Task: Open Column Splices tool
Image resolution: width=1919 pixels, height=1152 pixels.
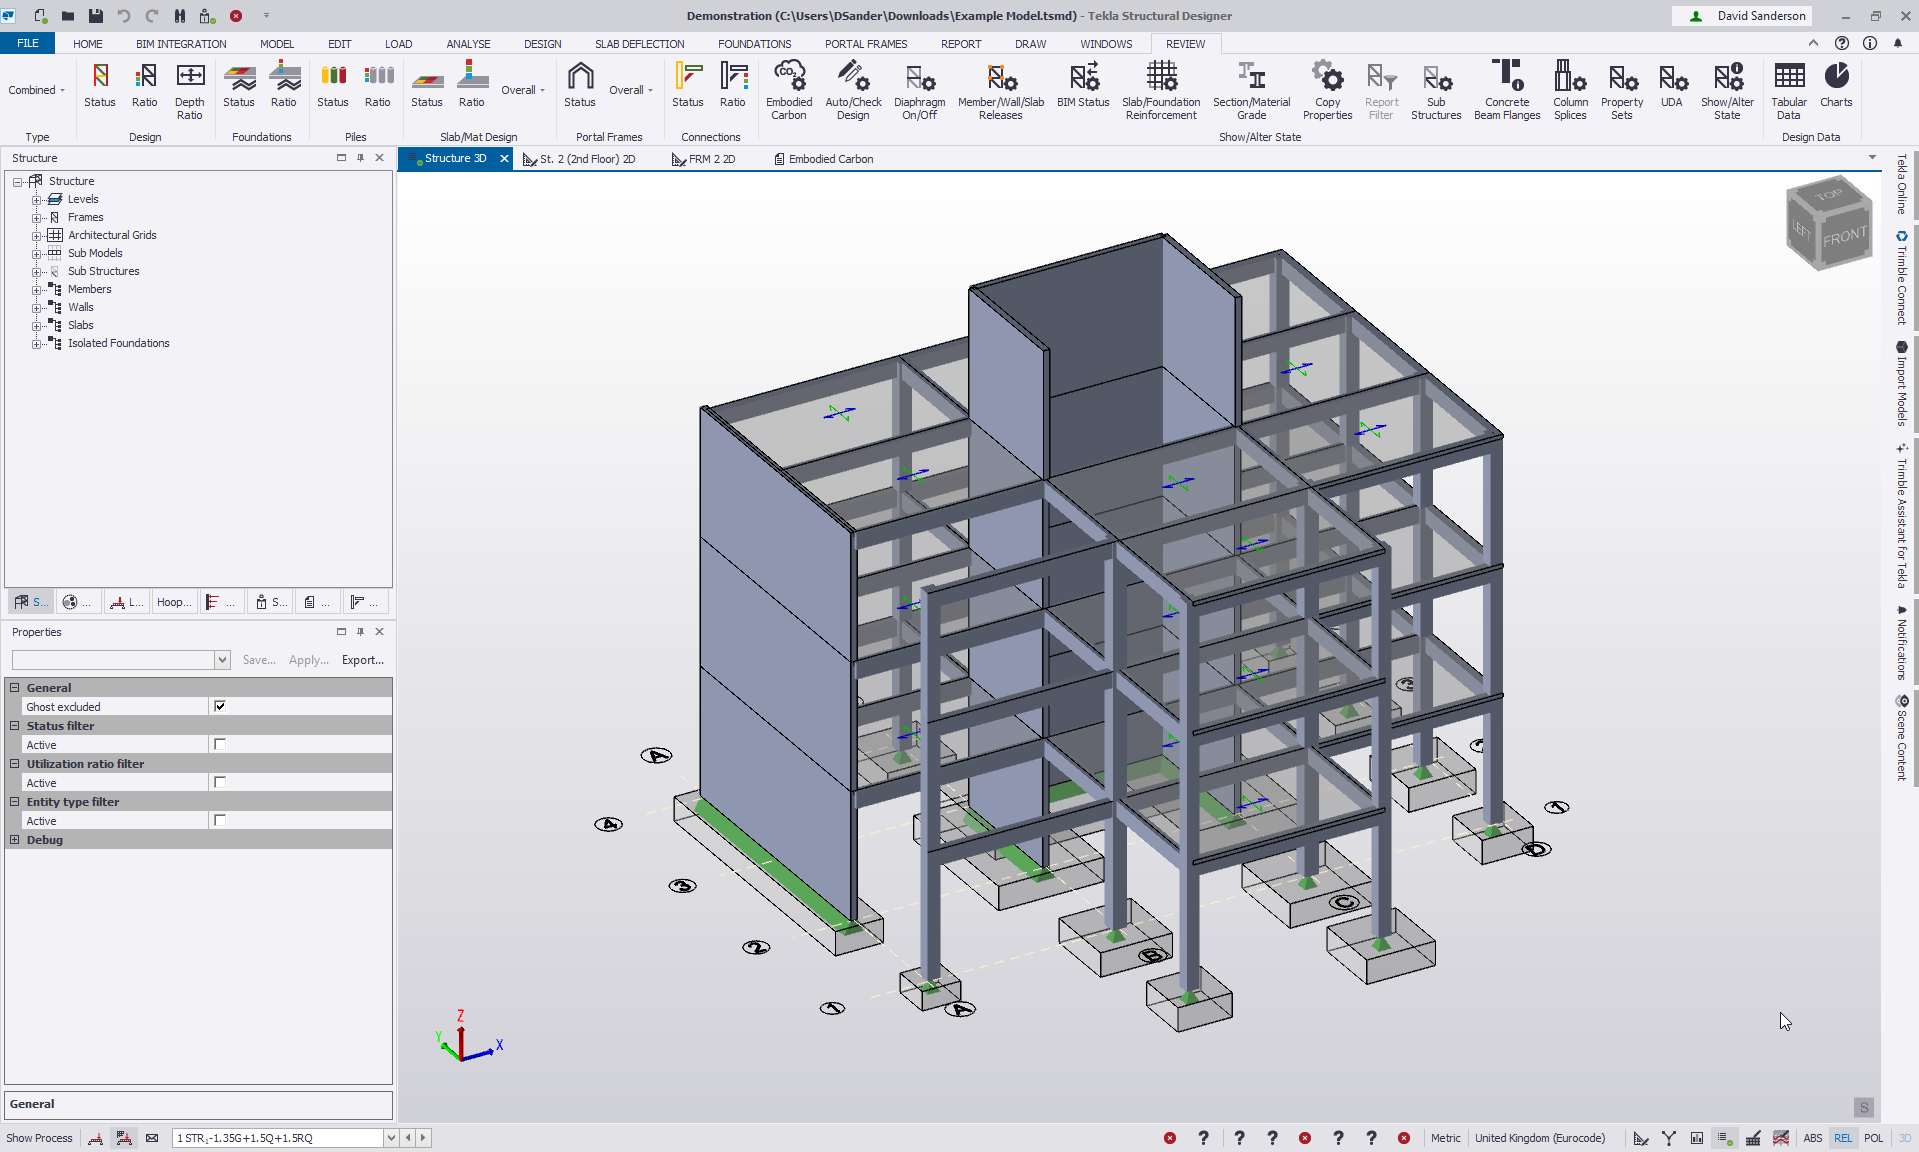Action: [1570, 90]
